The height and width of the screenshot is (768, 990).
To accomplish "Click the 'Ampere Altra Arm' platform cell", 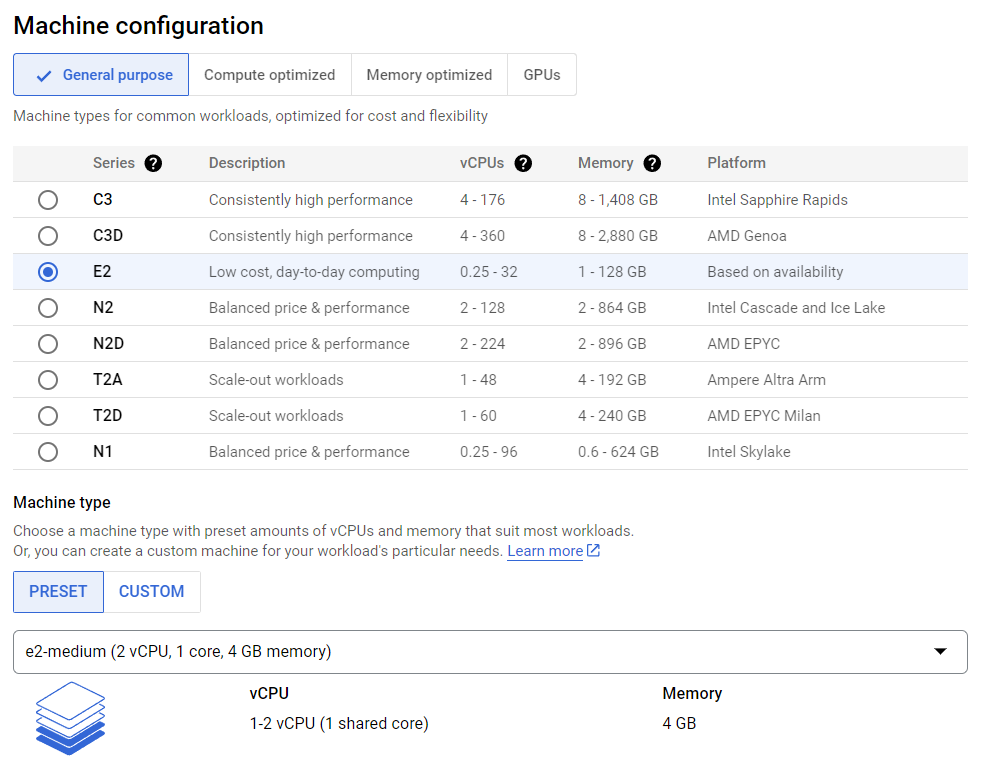I will [766, 380].
